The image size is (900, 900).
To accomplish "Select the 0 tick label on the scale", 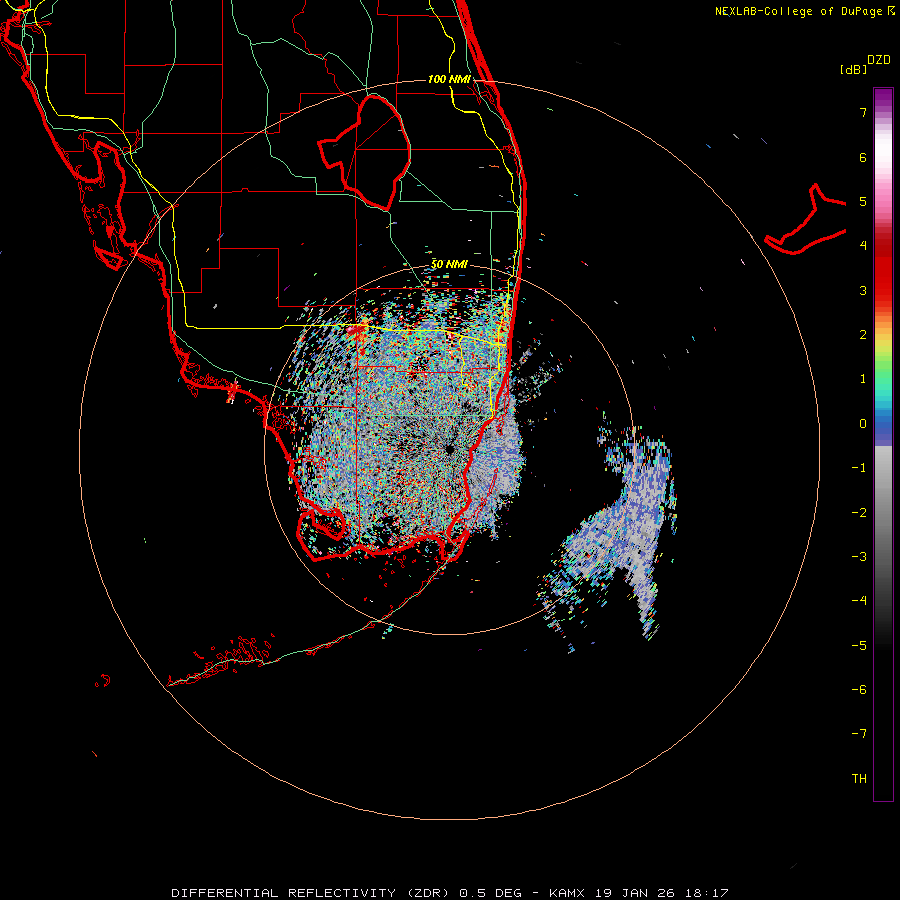I will pyautogui.click(x=863, y=424).
